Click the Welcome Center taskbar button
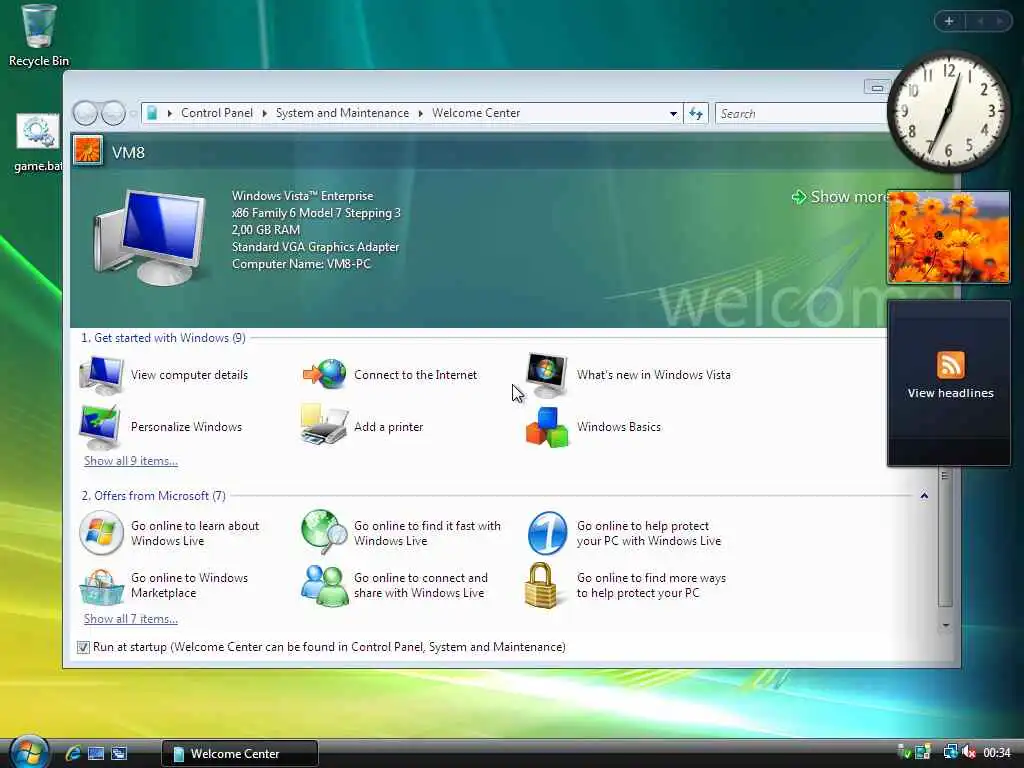Viewport: 1024px width, 768px height. coord(240,753)
